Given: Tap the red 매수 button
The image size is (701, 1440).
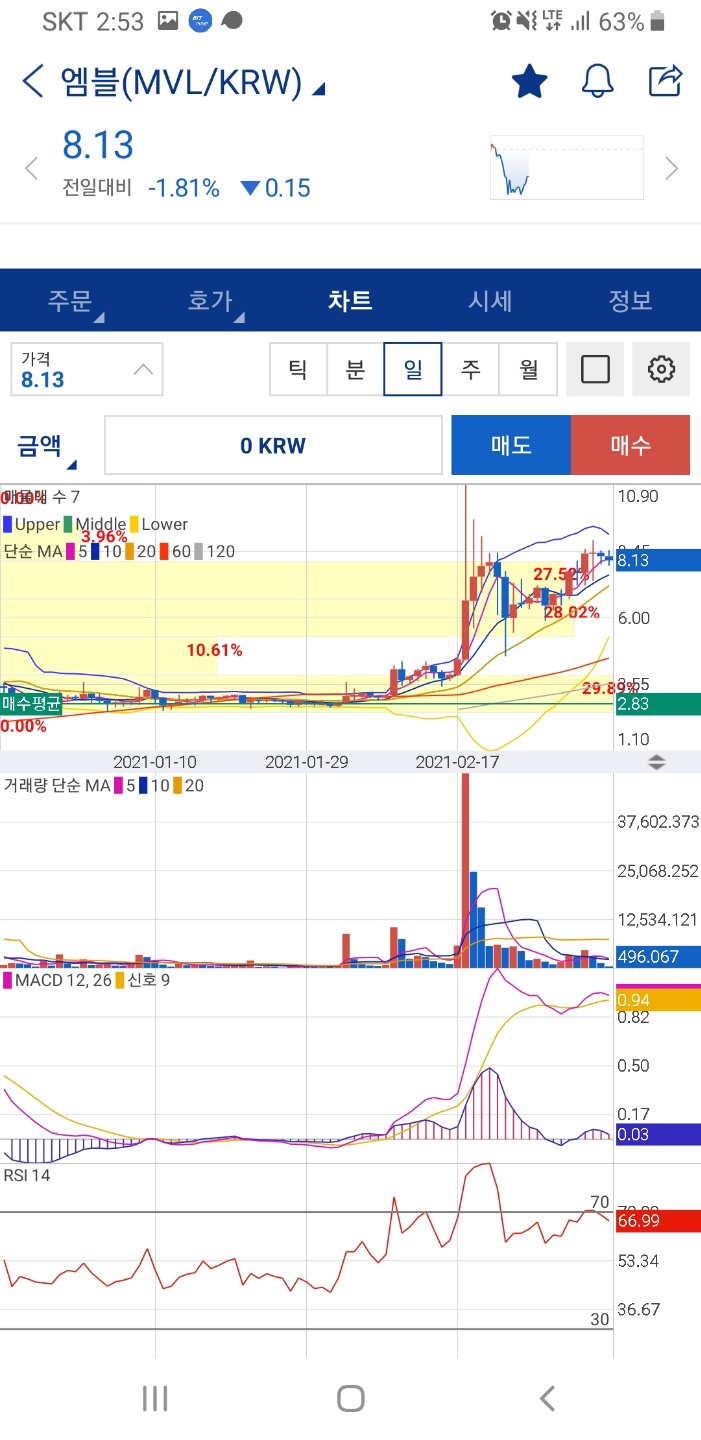Looking at the screenshot, I should [x=630, y=445].
